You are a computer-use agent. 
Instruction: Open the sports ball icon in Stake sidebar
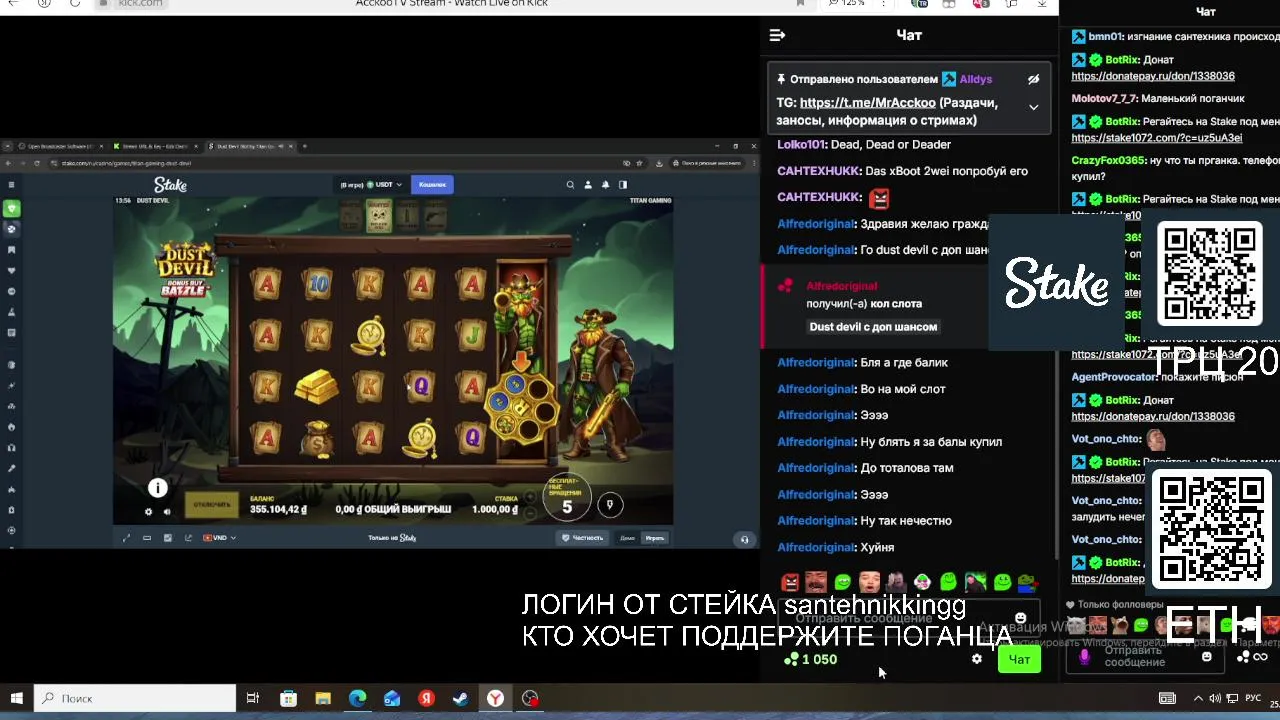(x=11, y=229)
